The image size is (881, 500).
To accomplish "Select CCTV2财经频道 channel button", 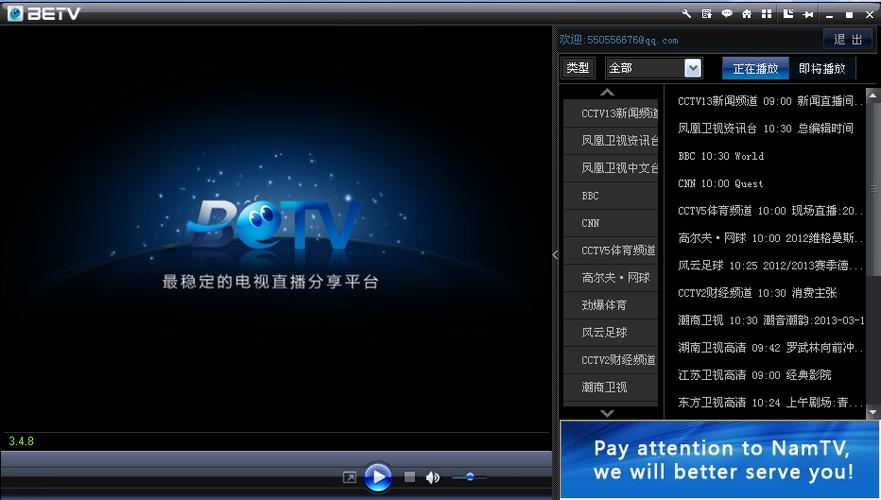I will [611, 360].
